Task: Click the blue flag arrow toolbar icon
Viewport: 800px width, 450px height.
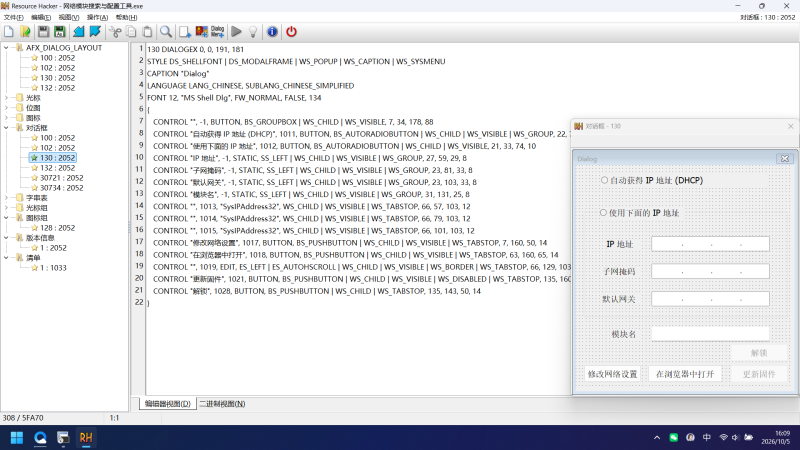Action: click(x=95, y=32)
